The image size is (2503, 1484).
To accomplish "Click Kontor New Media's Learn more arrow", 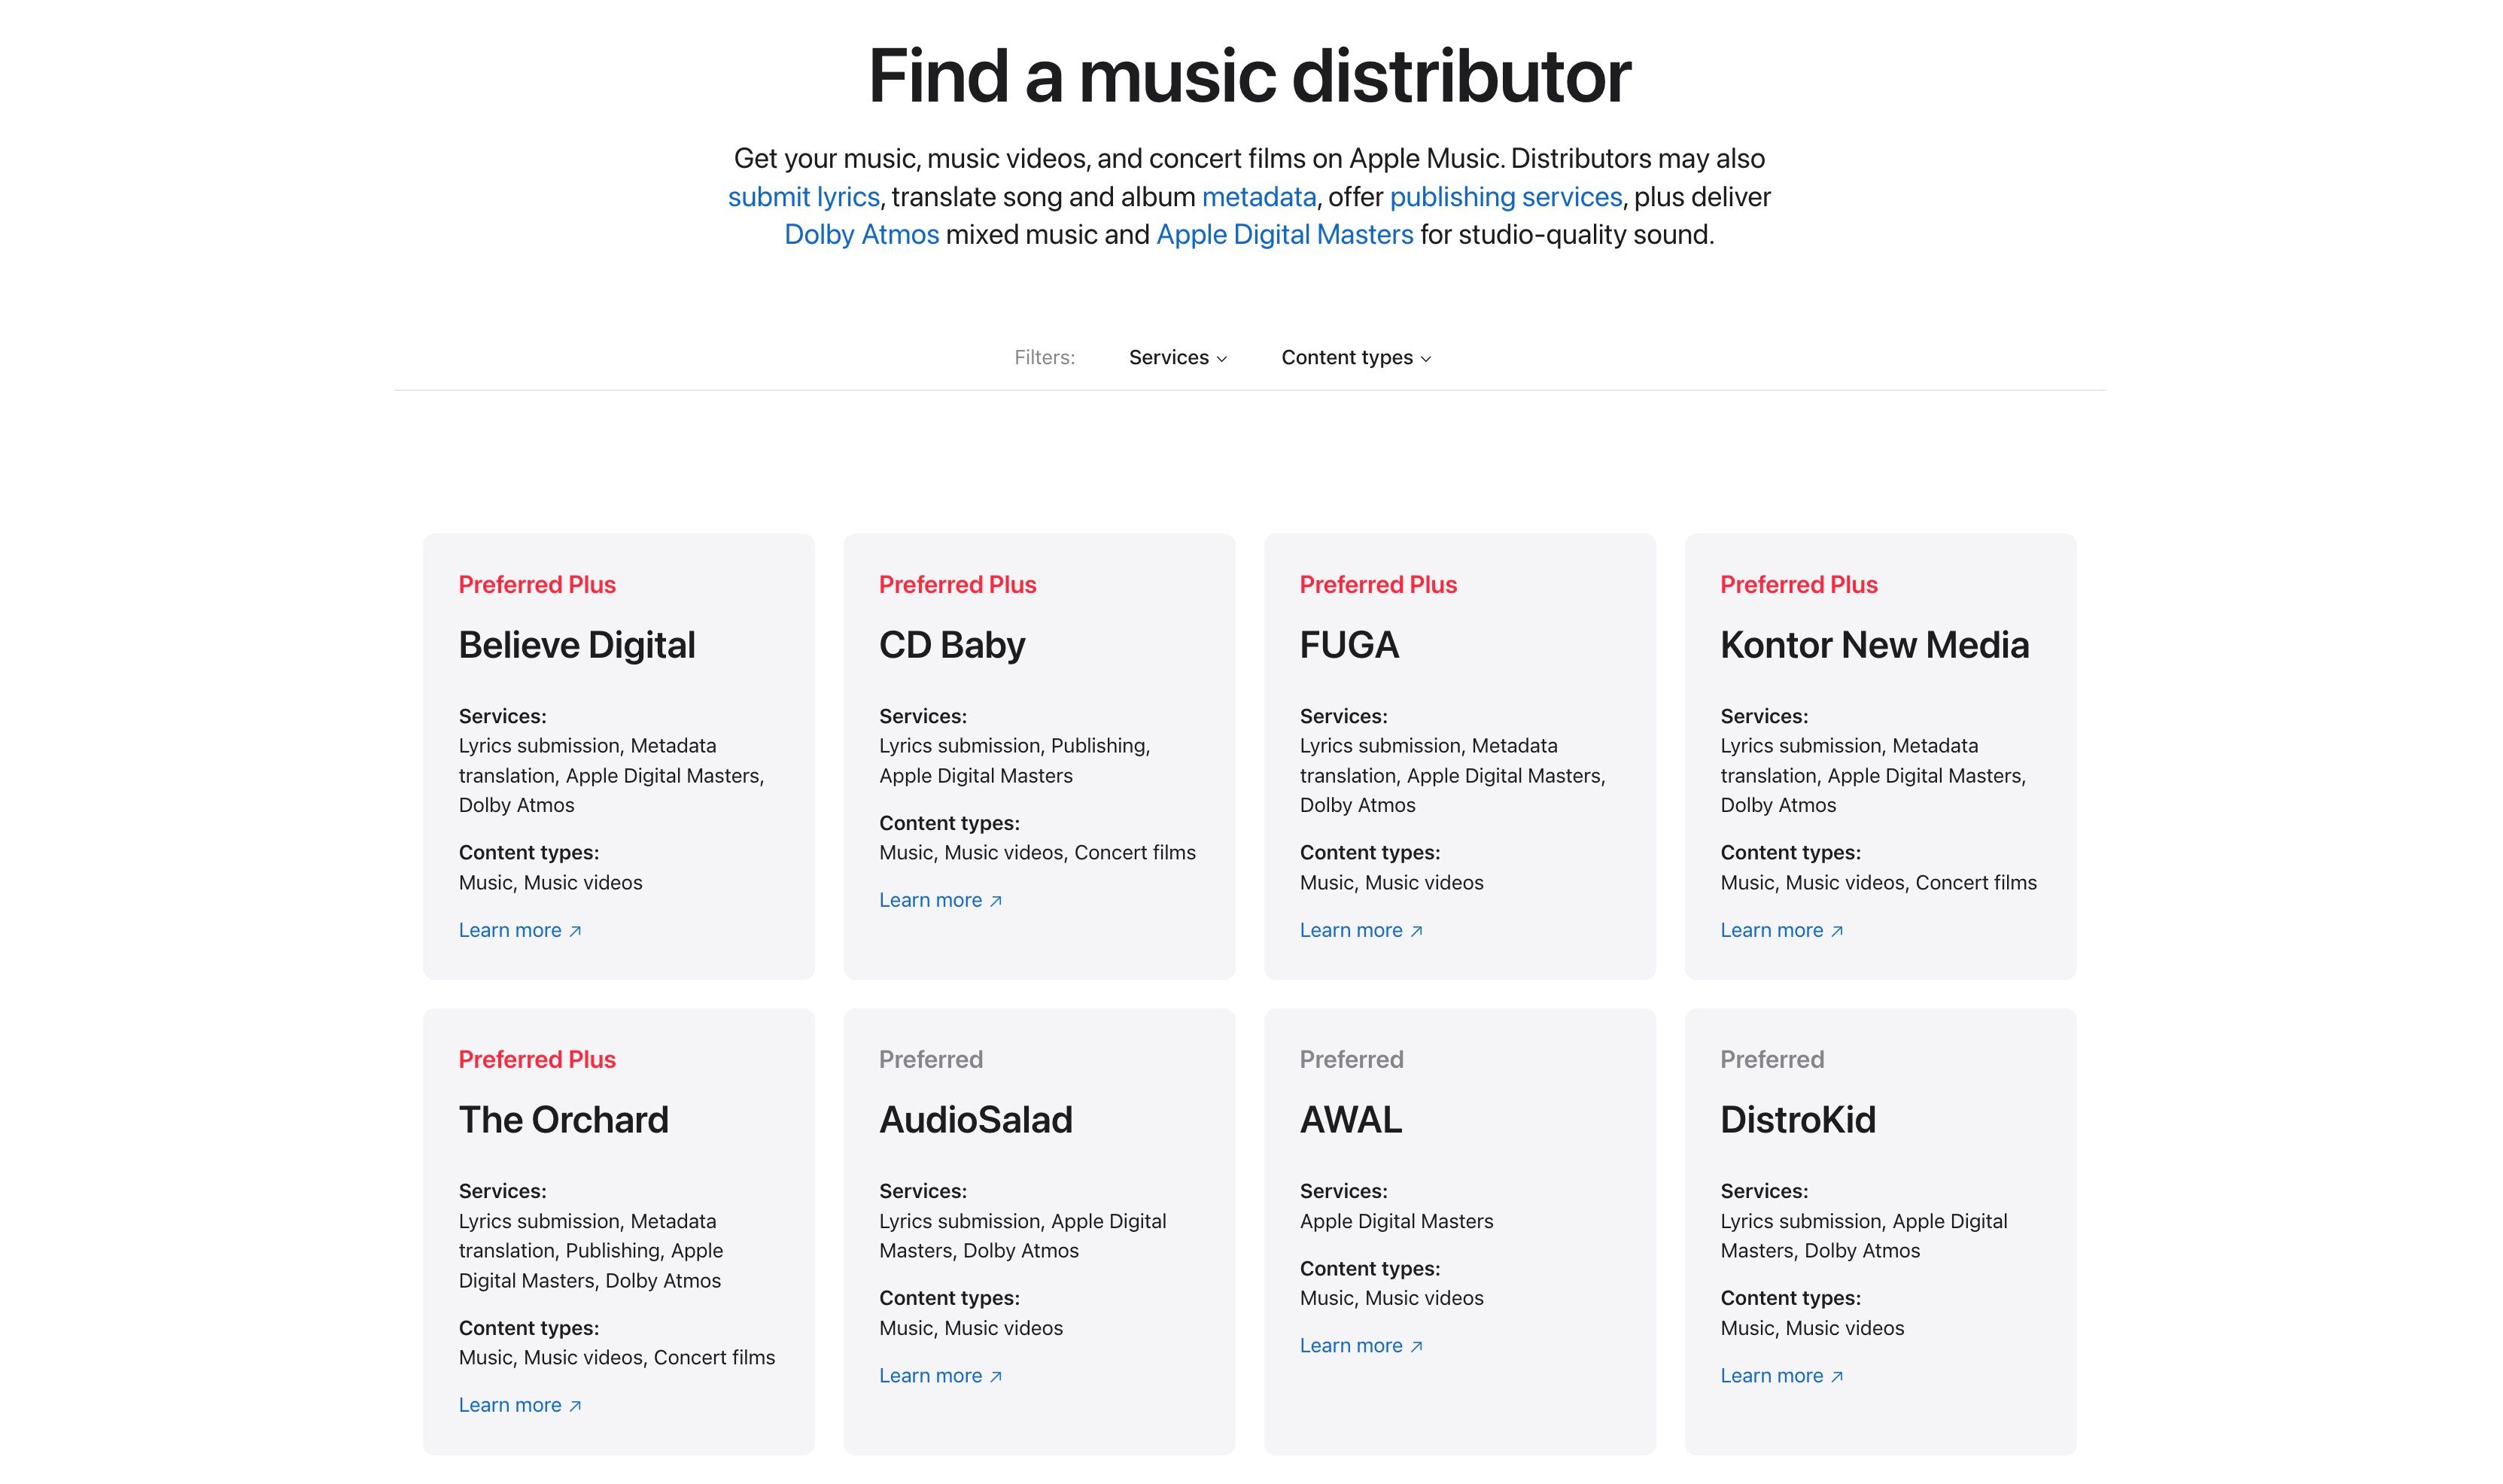I will 1837,932.
